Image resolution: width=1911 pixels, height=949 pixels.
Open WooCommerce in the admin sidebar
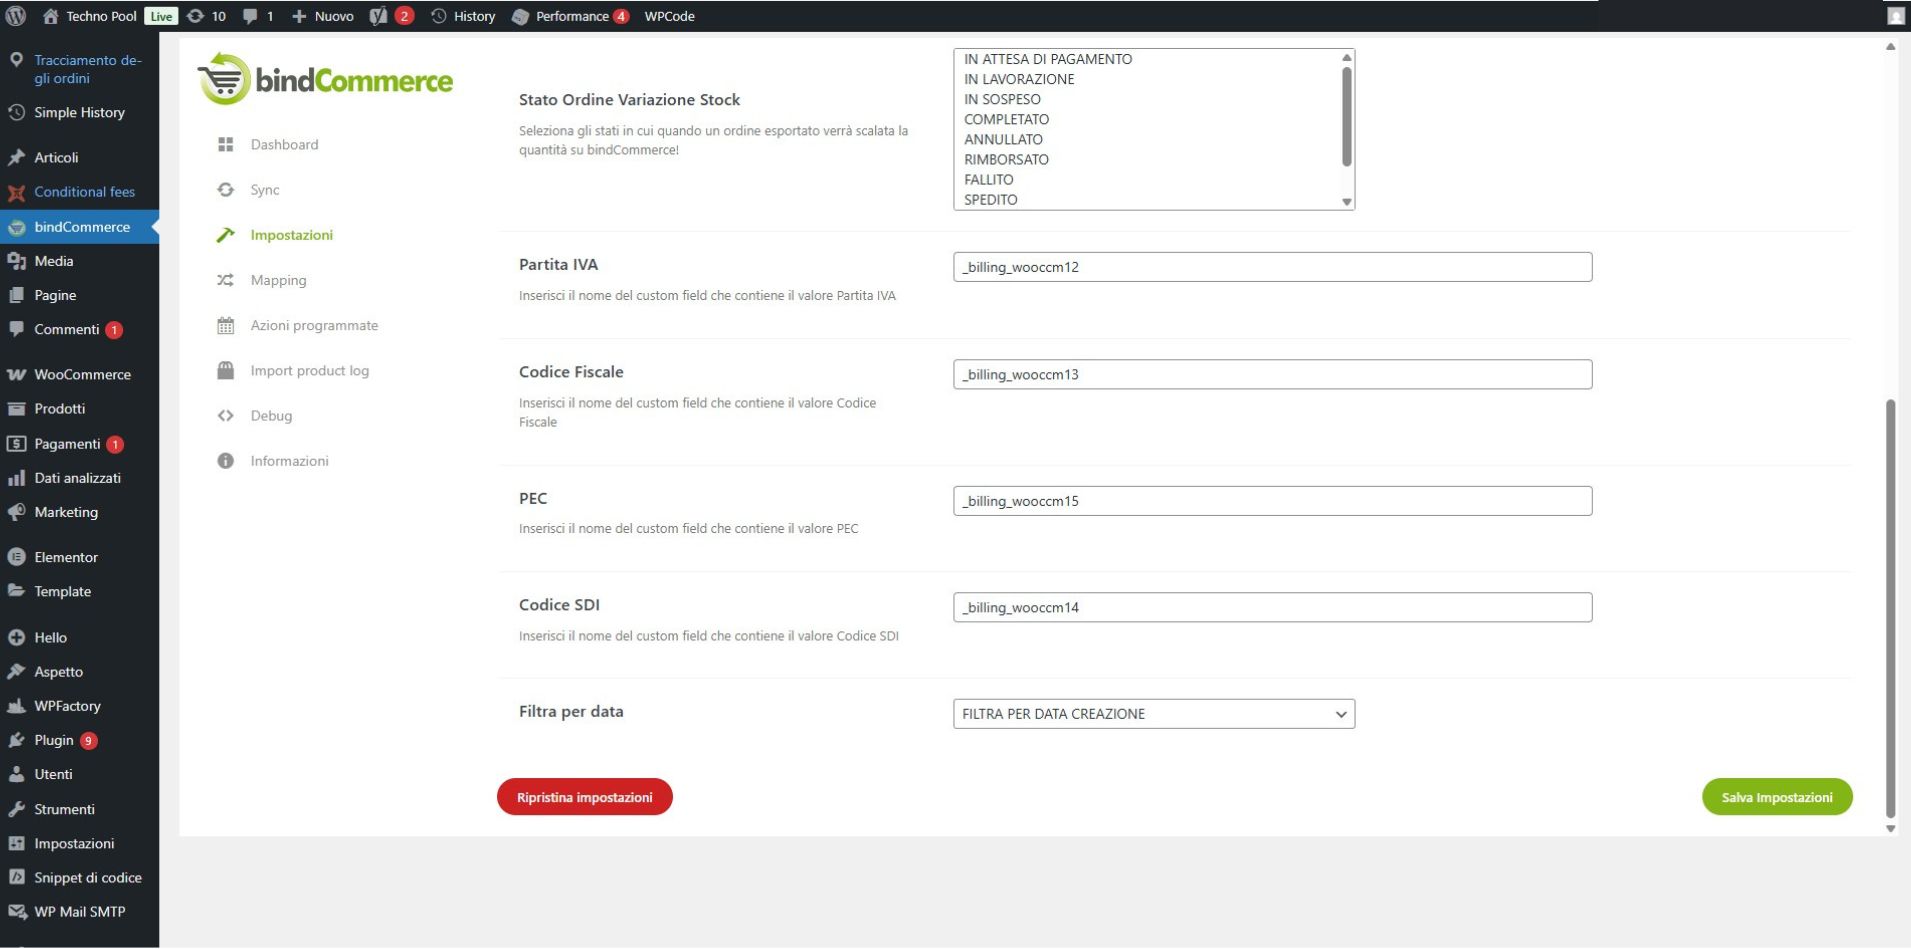[82, 374]
